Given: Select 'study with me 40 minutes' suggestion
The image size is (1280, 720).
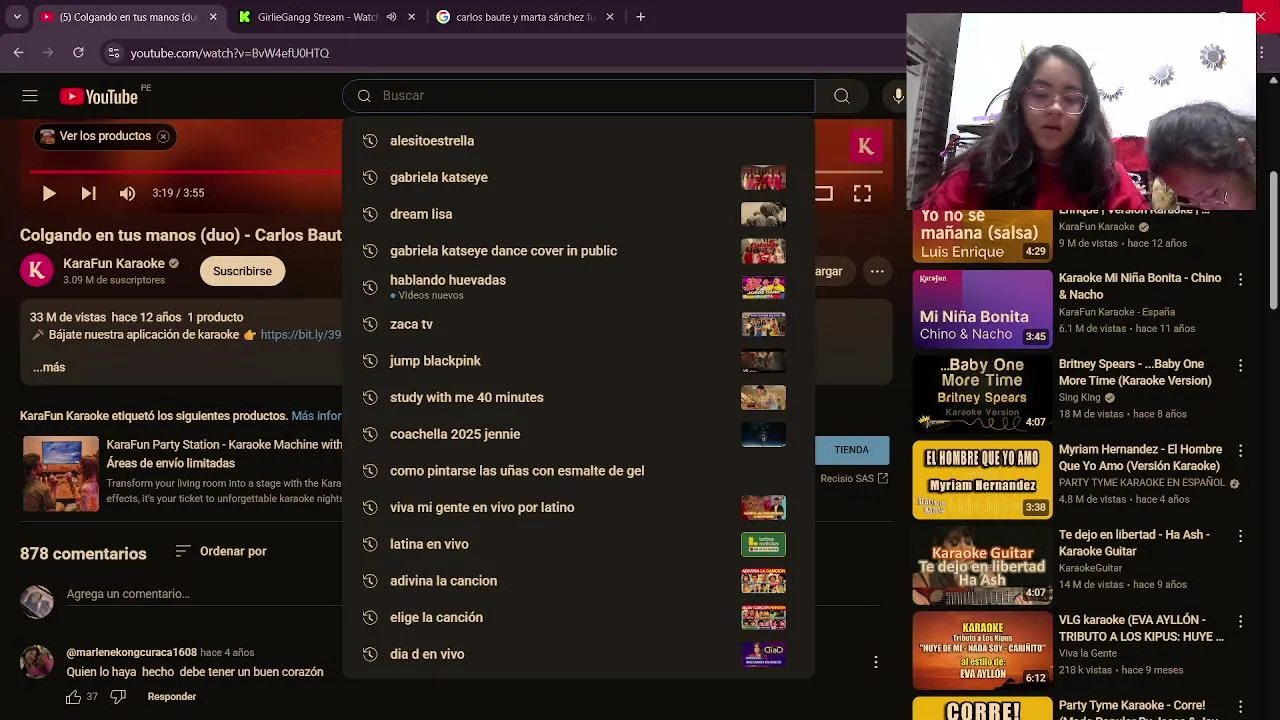Looking at the screenshot, I should pos(579,397).
